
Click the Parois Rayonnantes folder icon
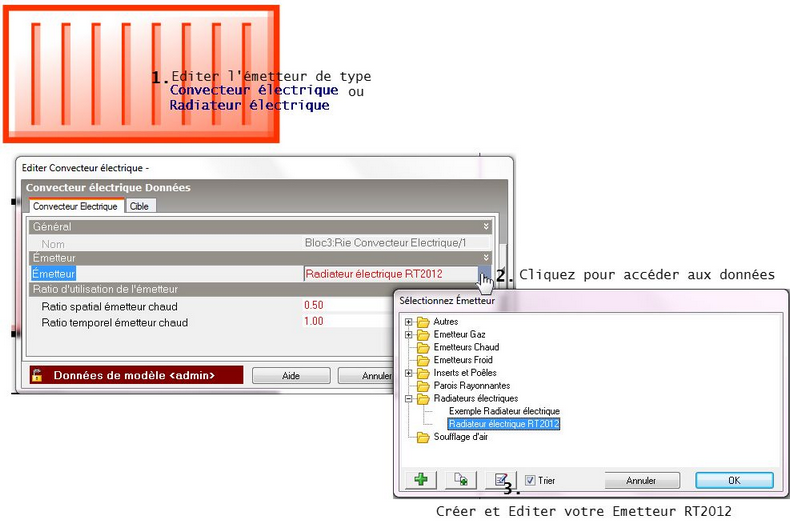[423, 386]
